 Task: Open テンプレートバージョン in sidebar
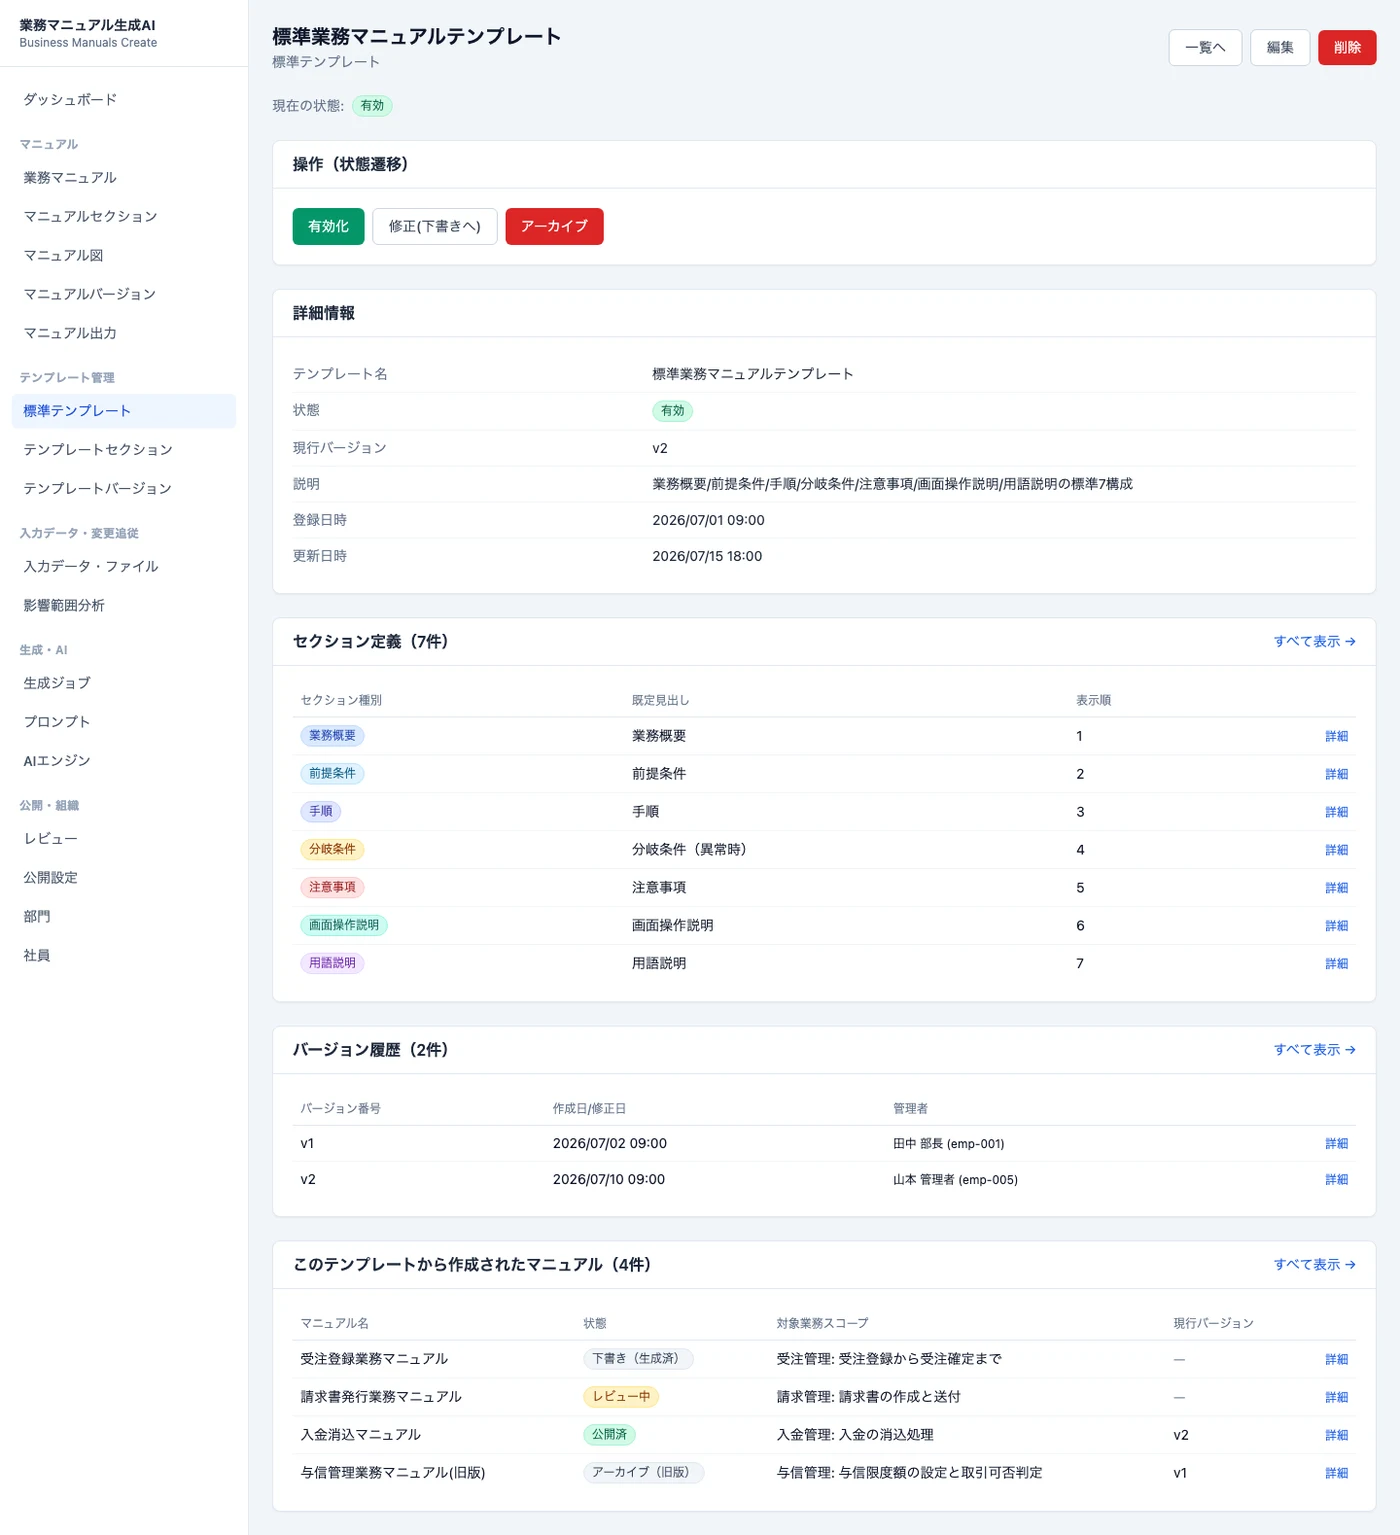click(124, 489)
